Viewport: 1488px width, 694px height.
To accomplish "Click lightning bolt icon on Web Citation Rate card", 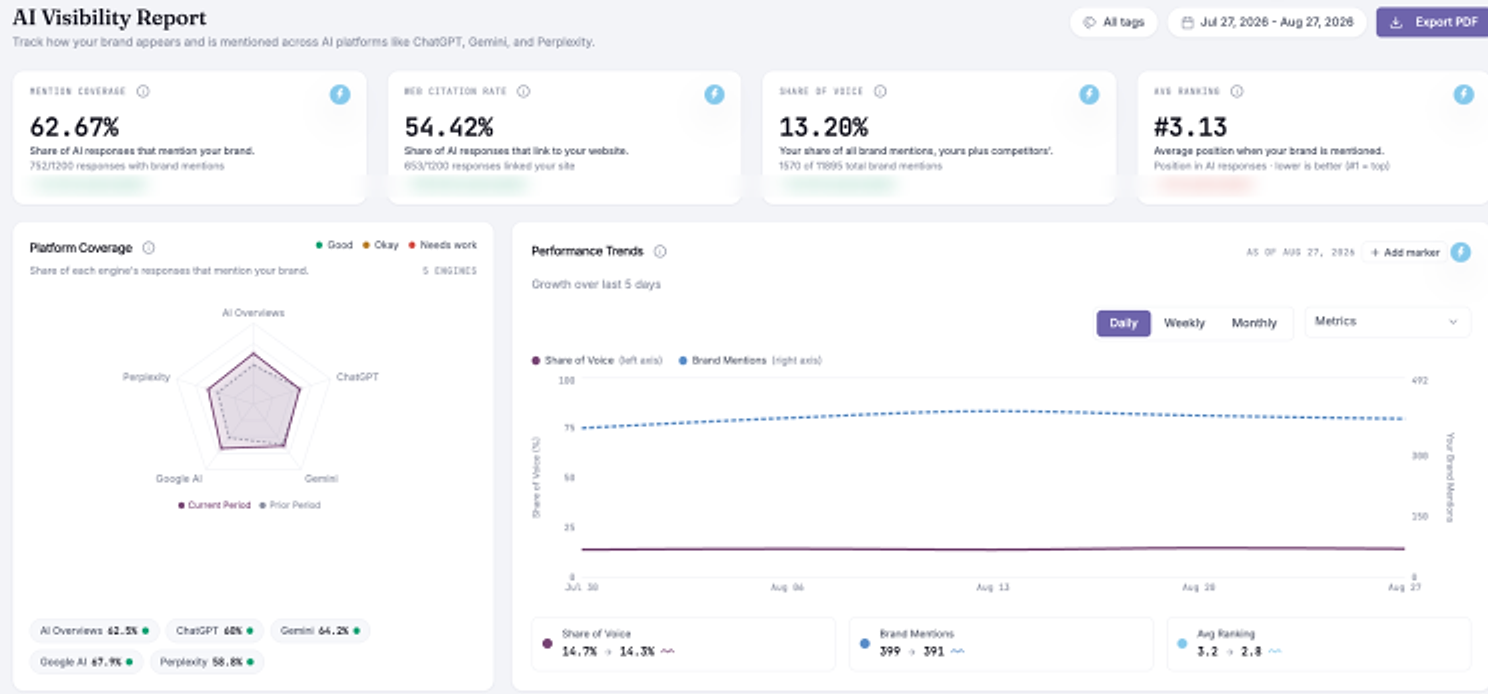I will (714, 94).
